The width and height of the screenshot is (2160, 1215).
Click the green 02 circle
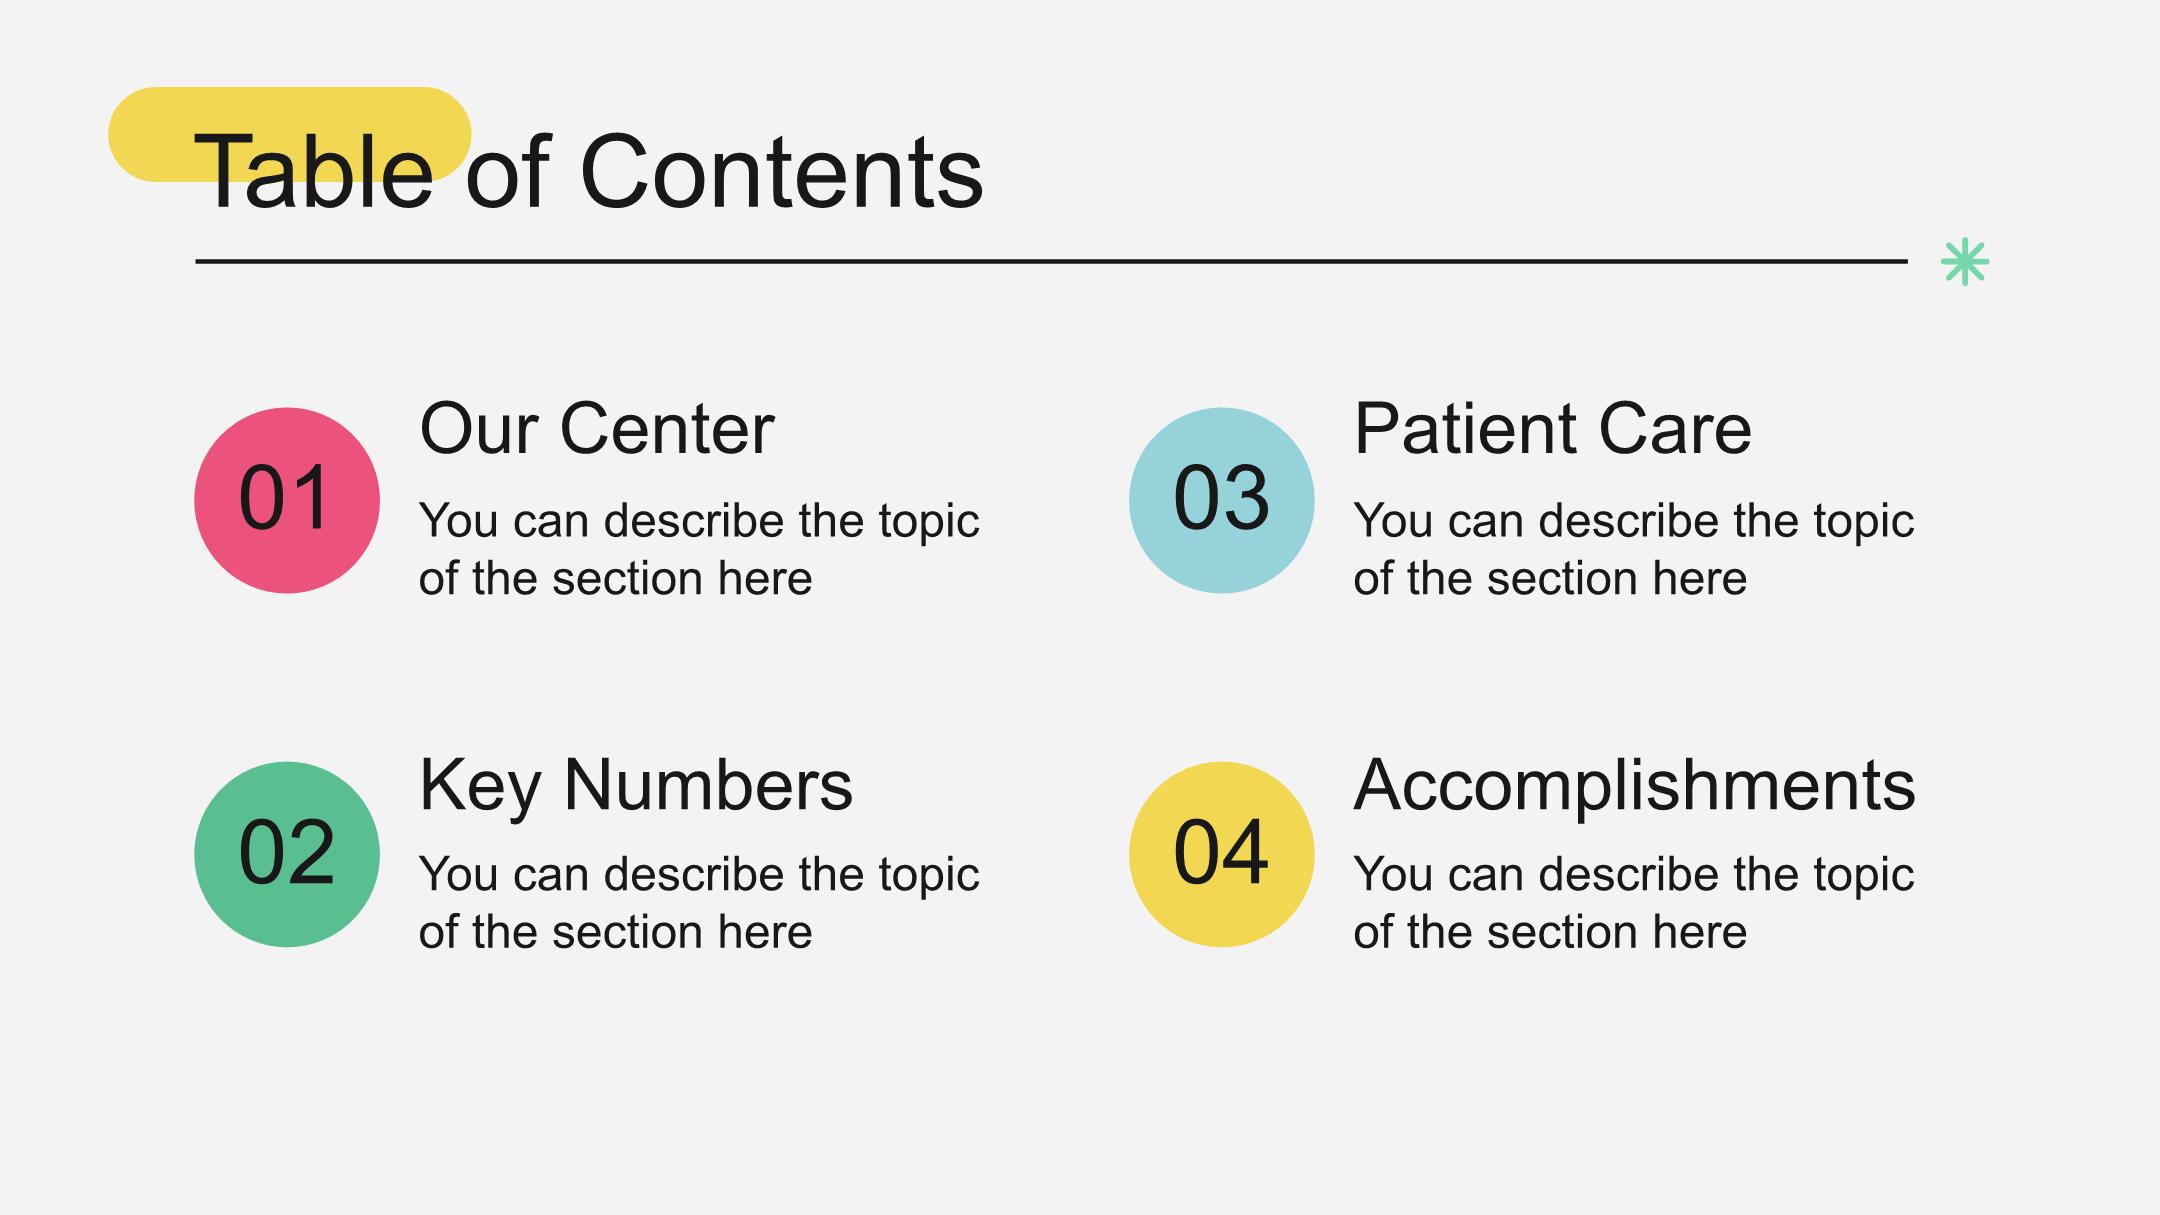click(x=287, y=854)
